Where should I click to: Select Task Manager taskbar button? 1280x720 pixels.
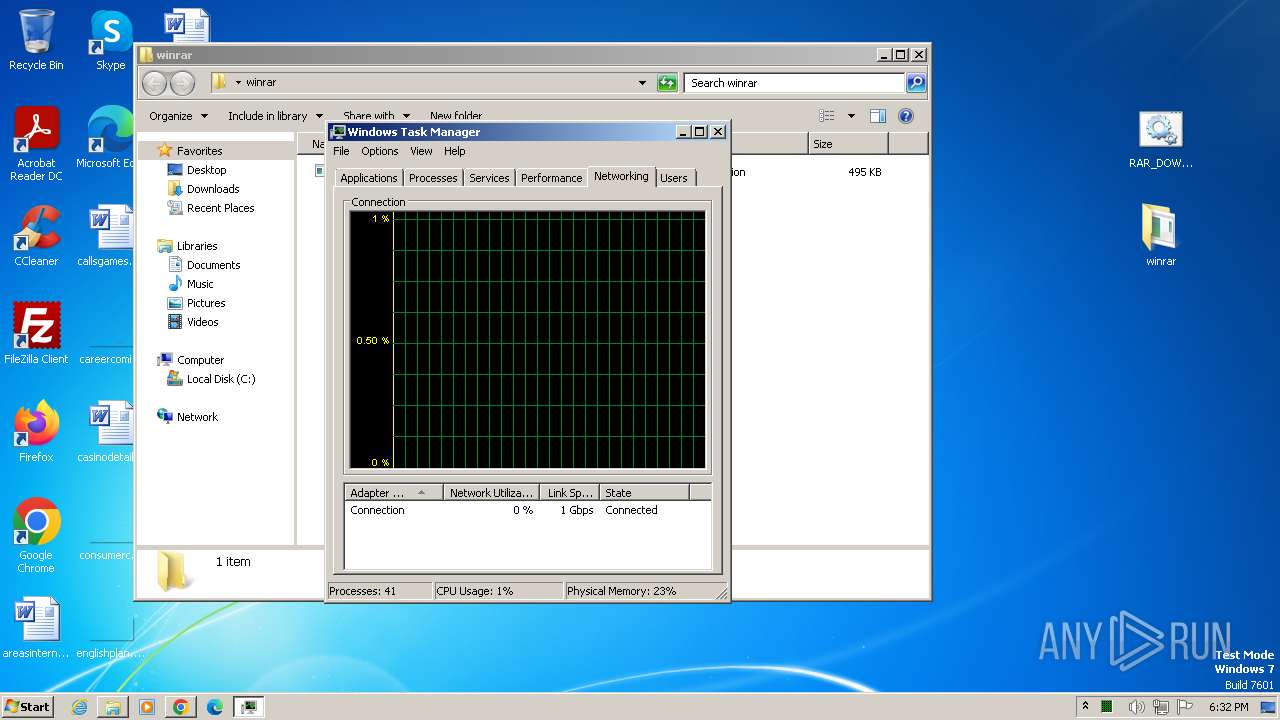[x=248, y=707]
